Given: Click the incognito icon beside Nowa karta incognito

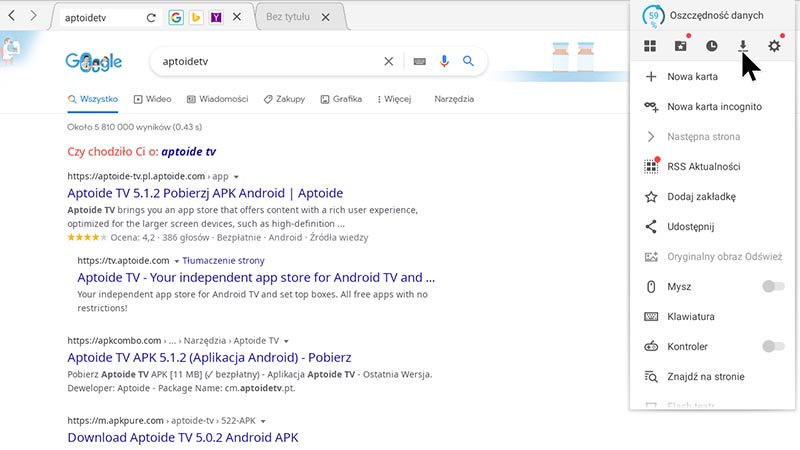Looking at the screenshot, I should (x=651, y=107).
